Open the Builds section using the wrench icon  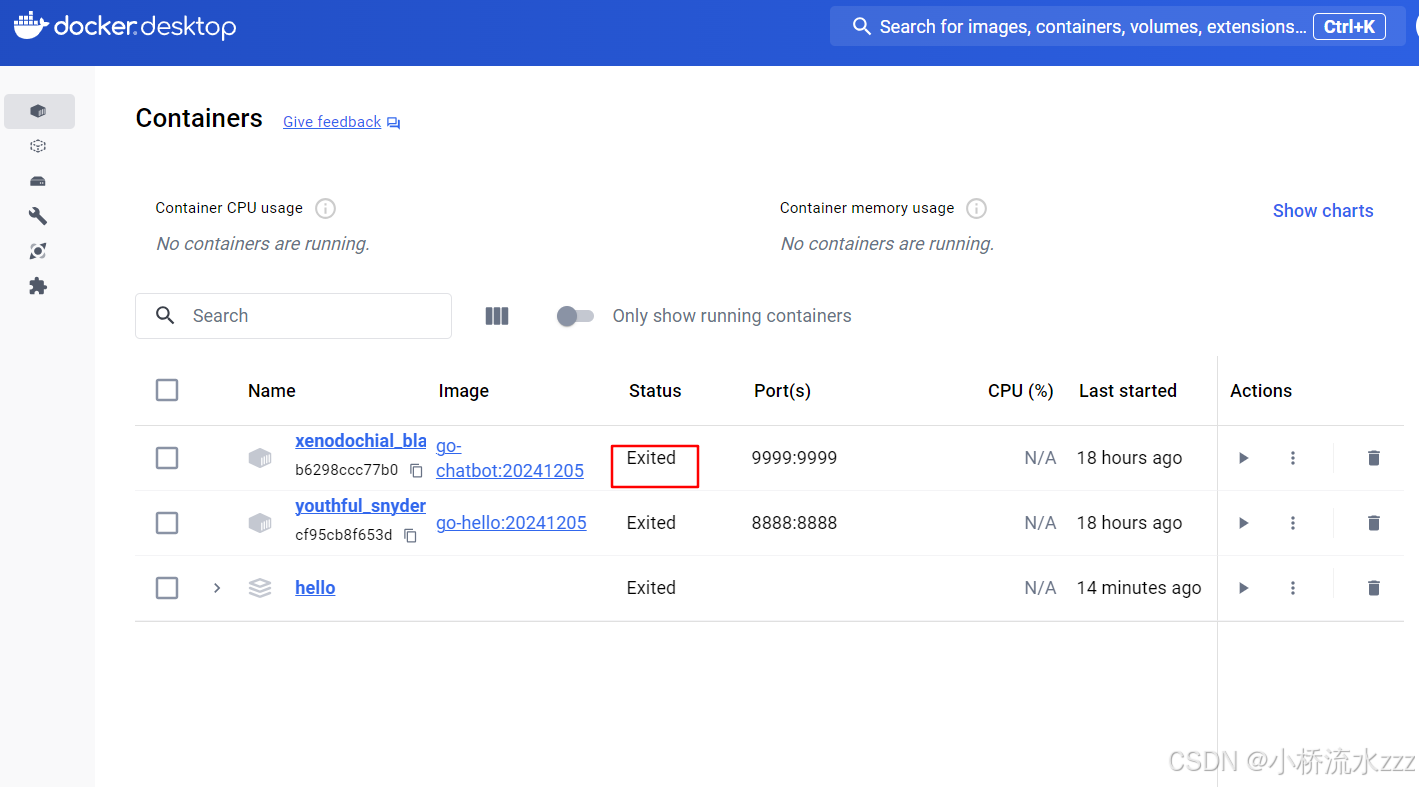pos(38,216)
